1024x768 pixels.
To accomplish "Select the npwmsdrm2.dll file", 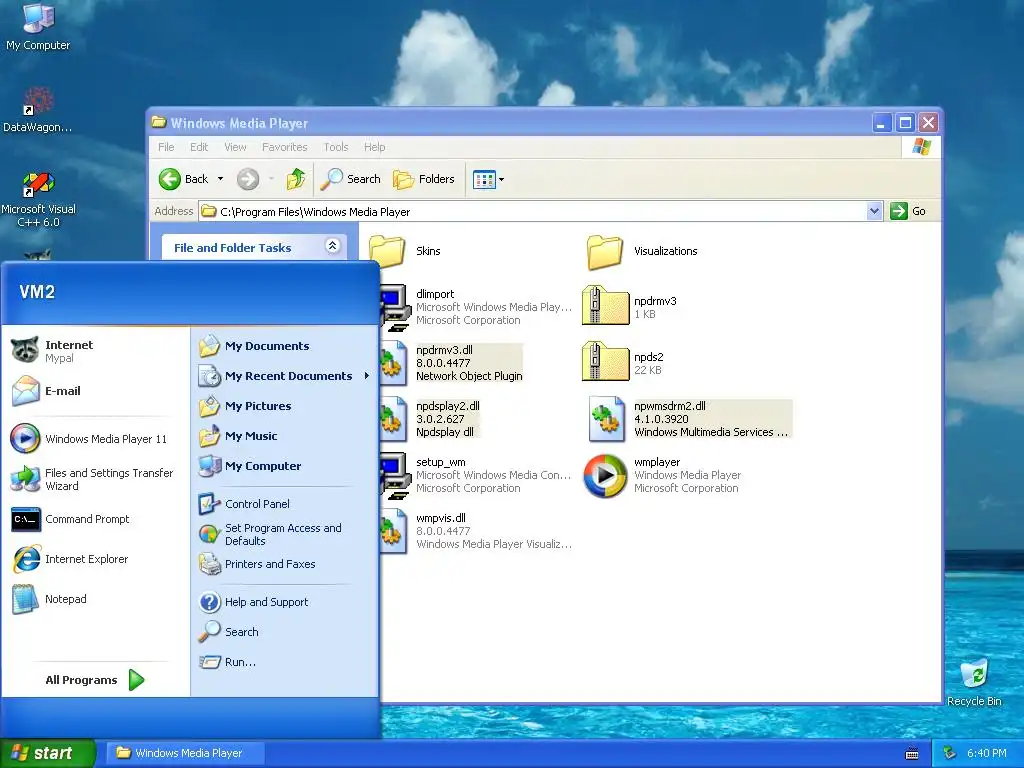I will coord(690,419).
